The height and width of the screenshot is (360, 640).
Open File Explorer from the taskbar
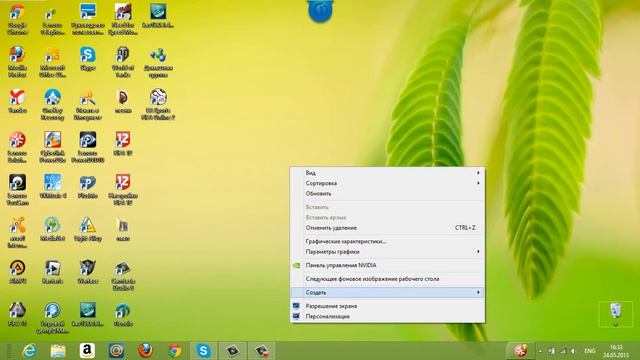click(x=58, y=351)
